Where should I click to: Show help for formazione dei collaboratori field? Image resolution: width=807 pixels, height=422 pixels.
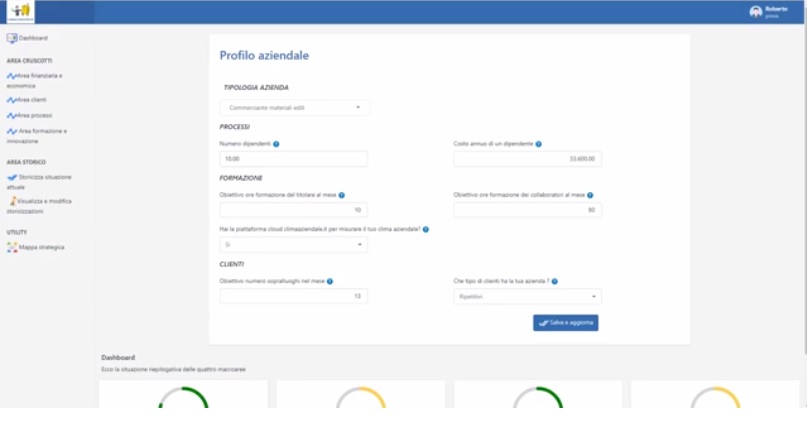[590, 195]
